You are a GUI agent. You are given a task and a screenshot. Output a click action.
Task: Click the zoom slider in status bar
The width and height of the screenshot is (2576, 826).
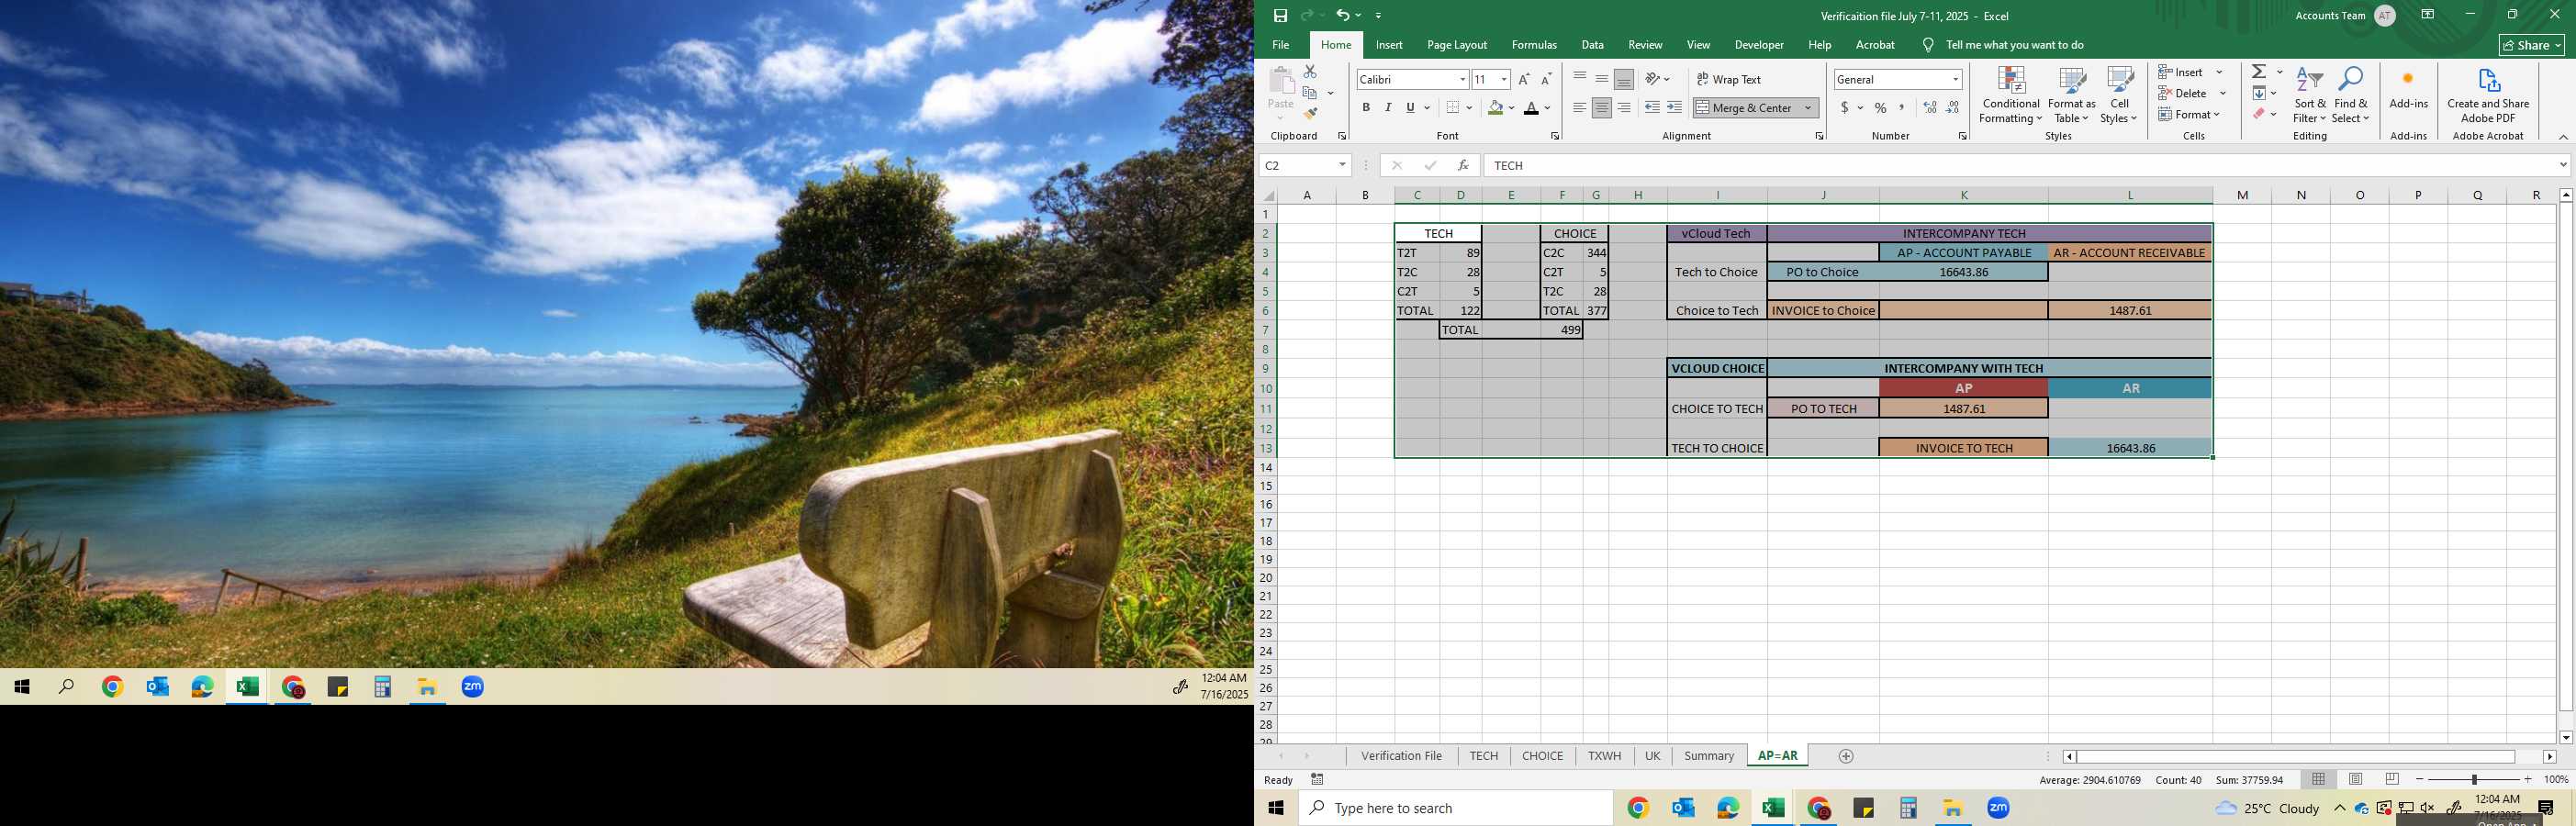(x=2473, y=779)
